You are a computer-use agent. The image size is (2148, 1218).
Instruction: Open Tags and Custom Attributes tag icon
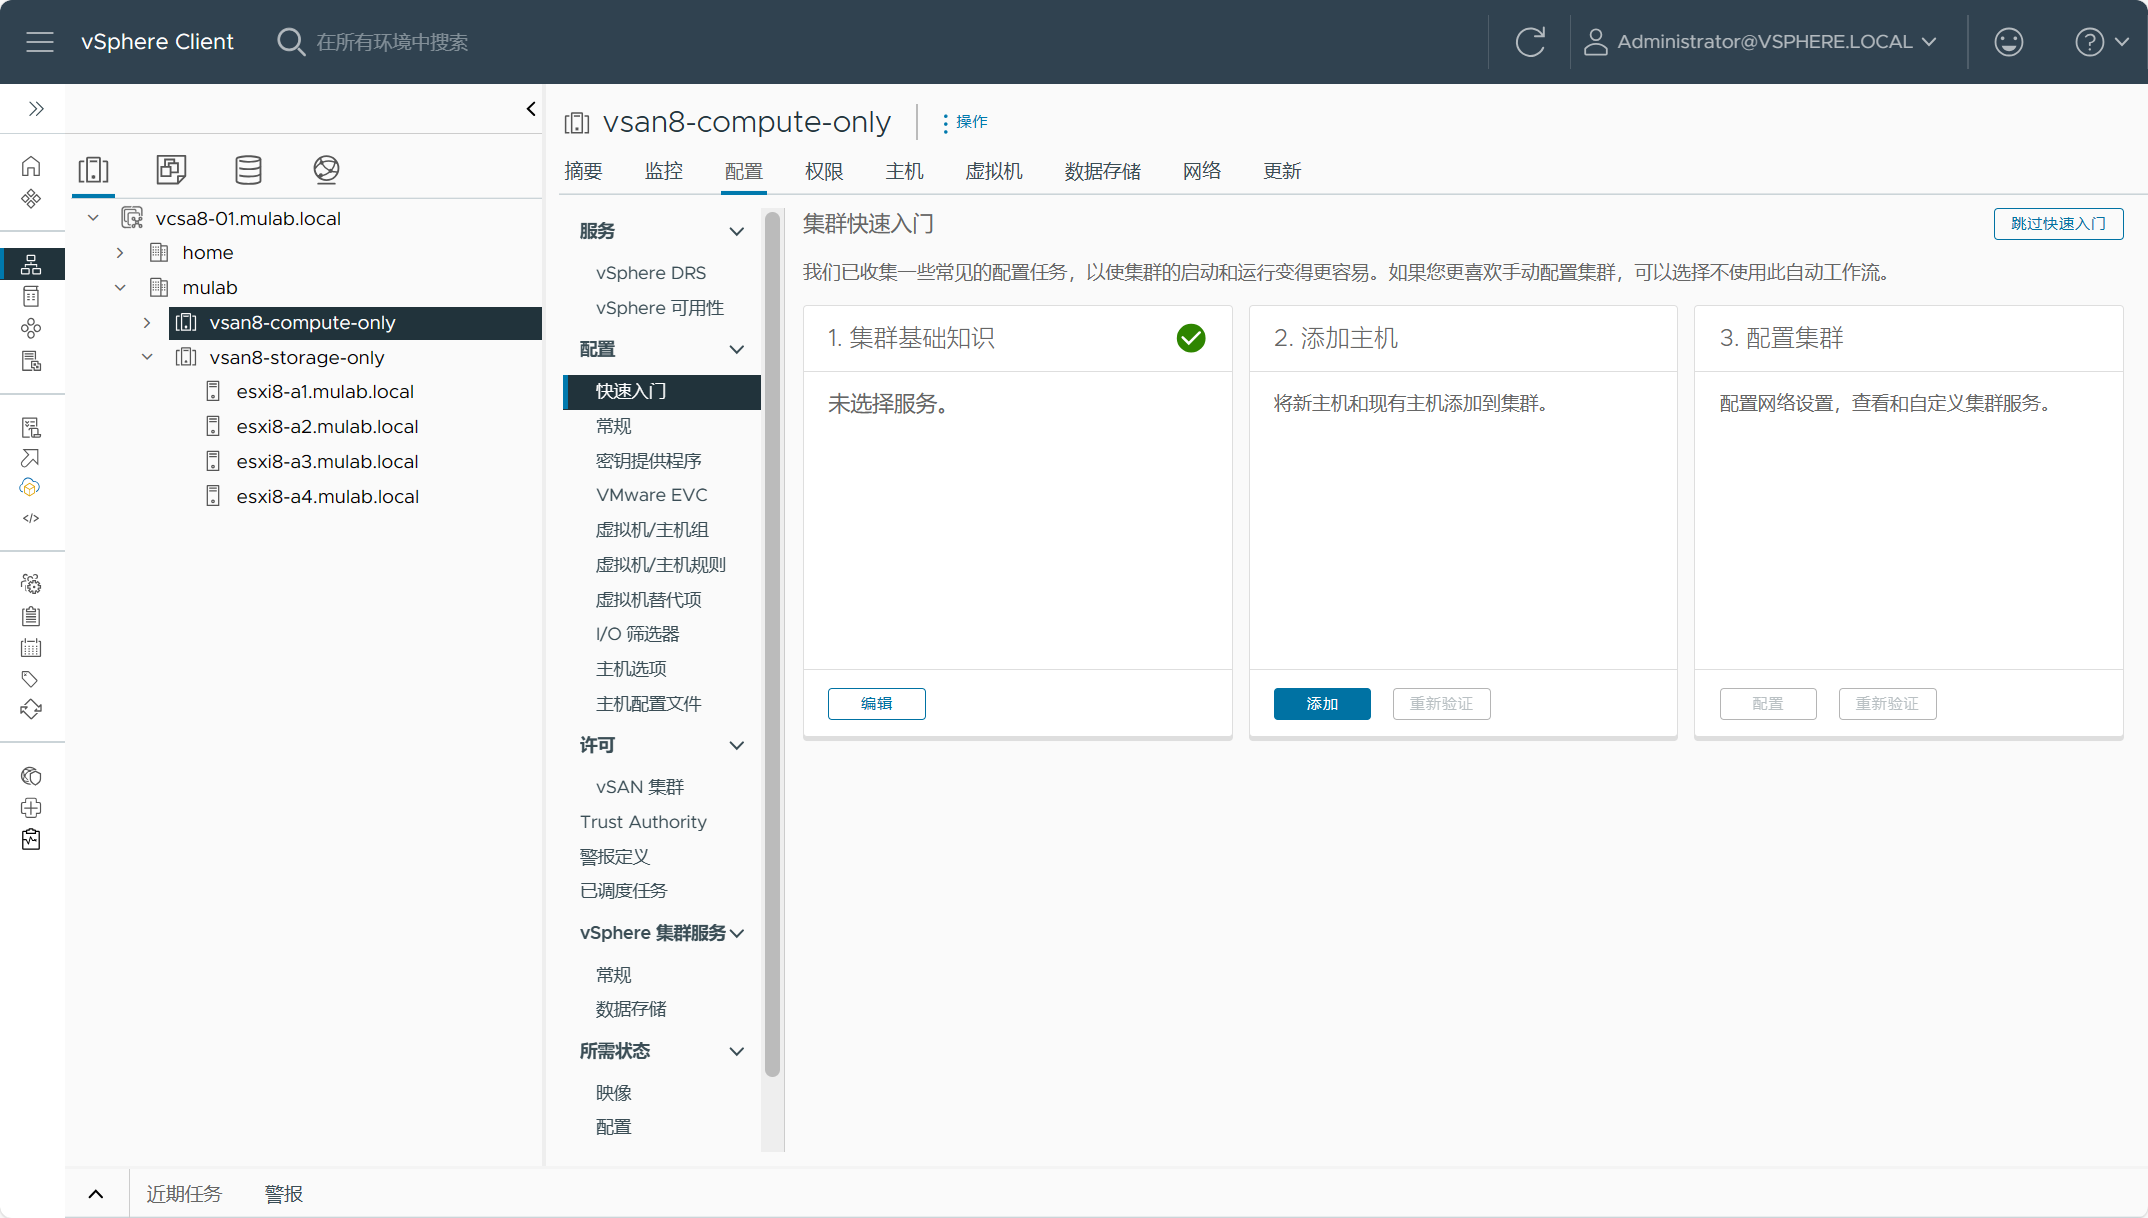pos(31,679)
